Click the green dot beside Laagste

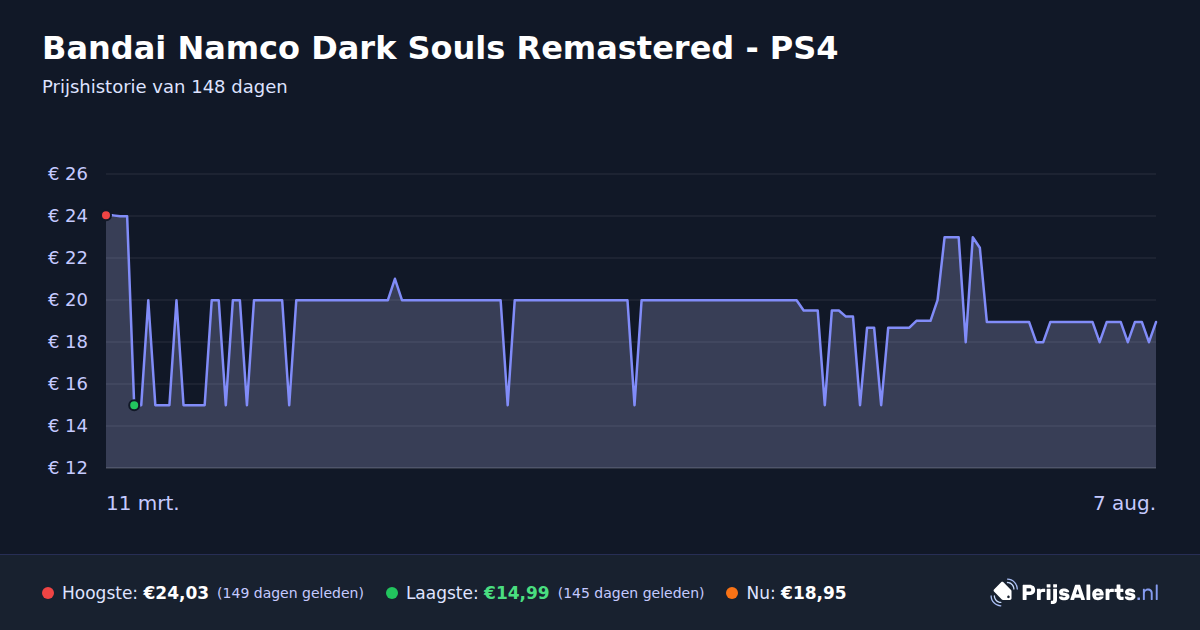pos(392,593)
